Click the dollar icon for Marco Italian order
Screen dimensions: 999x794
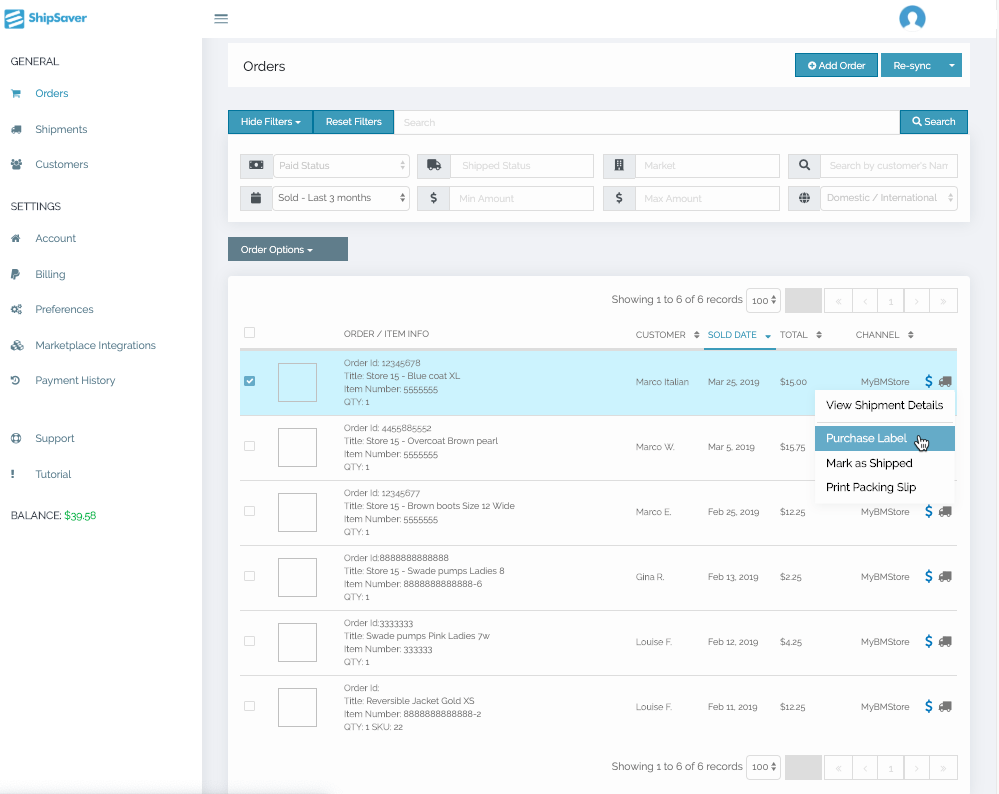tap(928, 381)
